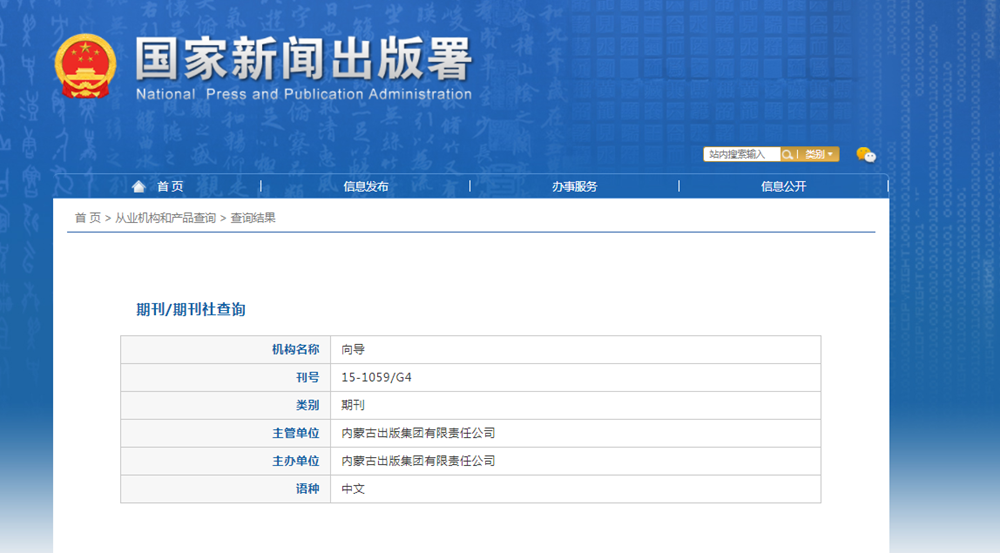Click the 类别 table label cell
The width and height of the screenshot is (1000, 553).
pos(226,405)
